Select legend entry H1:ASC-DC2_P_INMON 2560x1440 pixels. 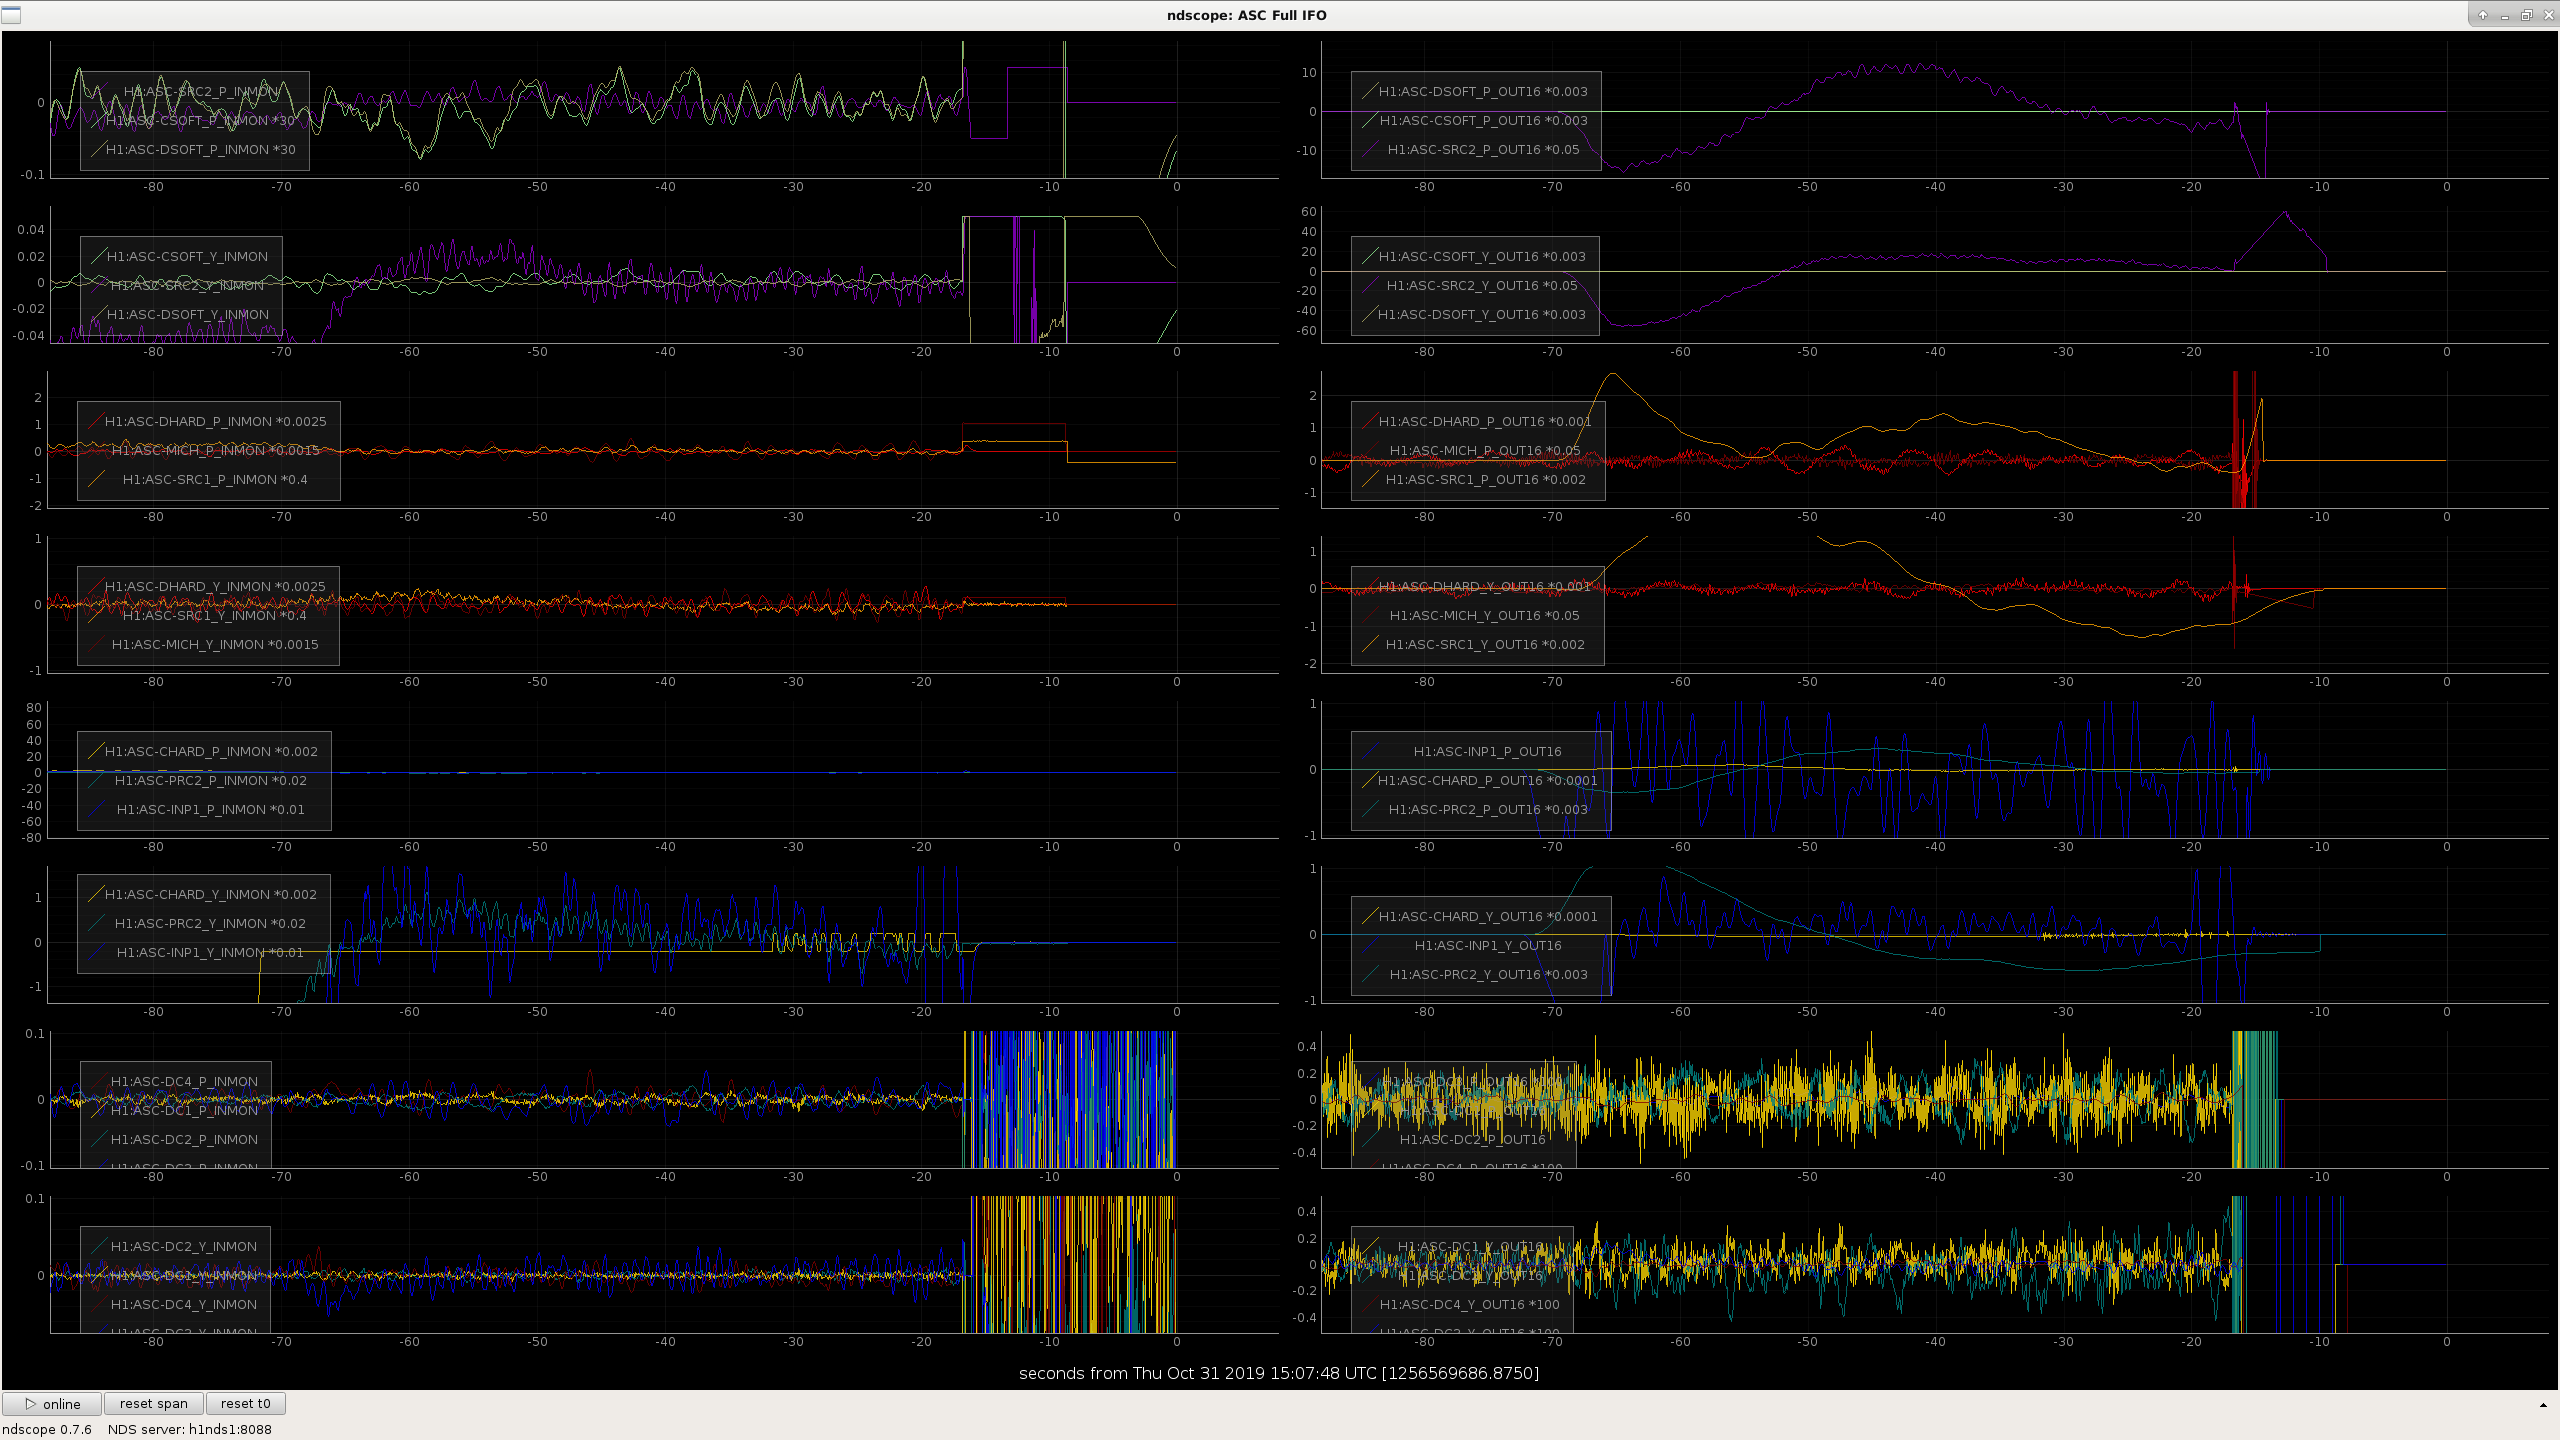click(184, 1140)
